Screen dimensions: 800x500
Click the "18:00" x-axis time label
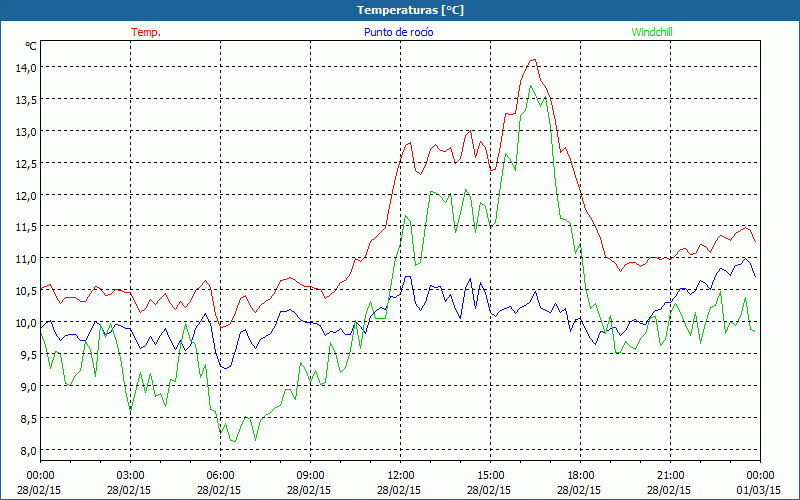pos(581,476)
